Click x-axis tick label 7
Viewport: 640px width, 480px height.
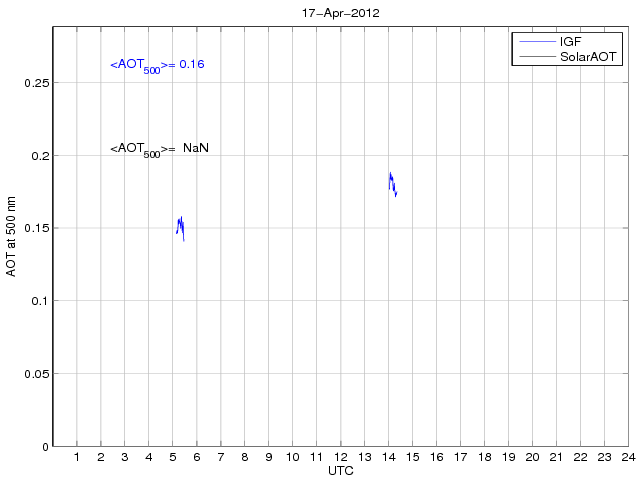[221, 457]
